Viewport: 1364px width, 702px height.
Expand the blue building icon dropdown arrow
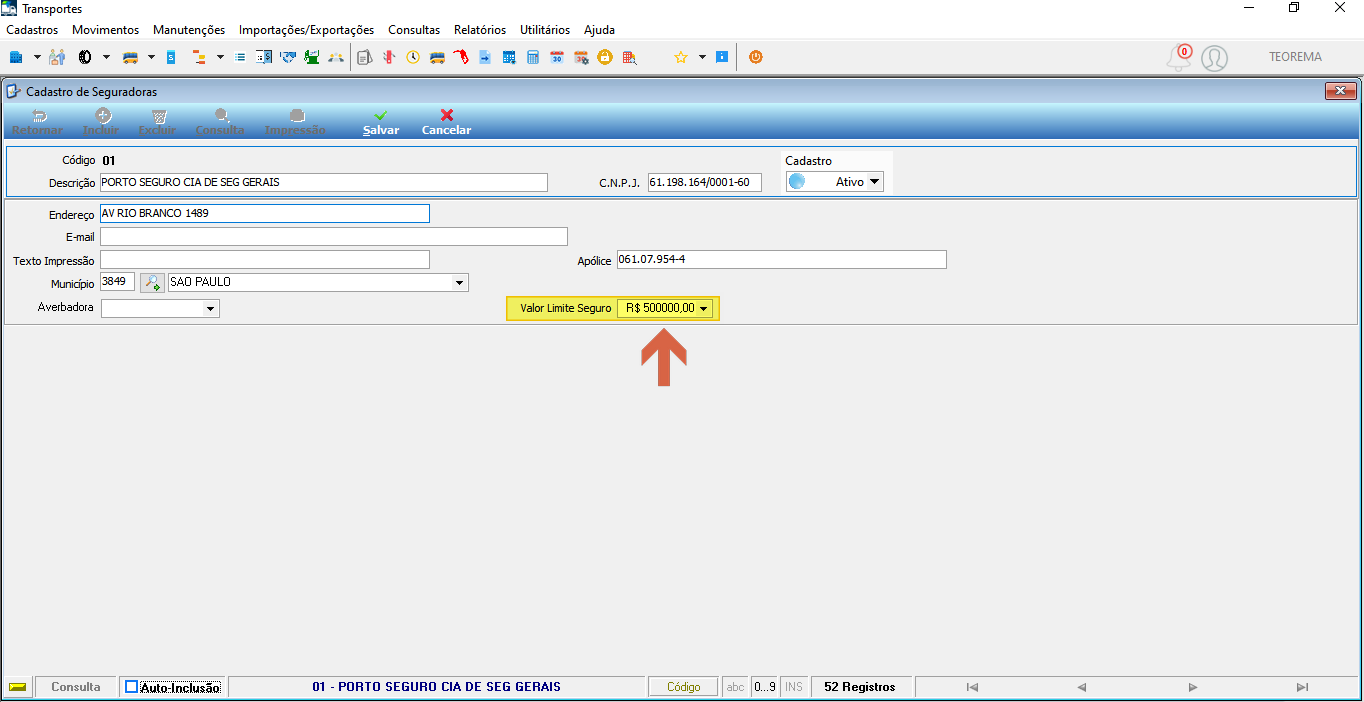[37, 57]
